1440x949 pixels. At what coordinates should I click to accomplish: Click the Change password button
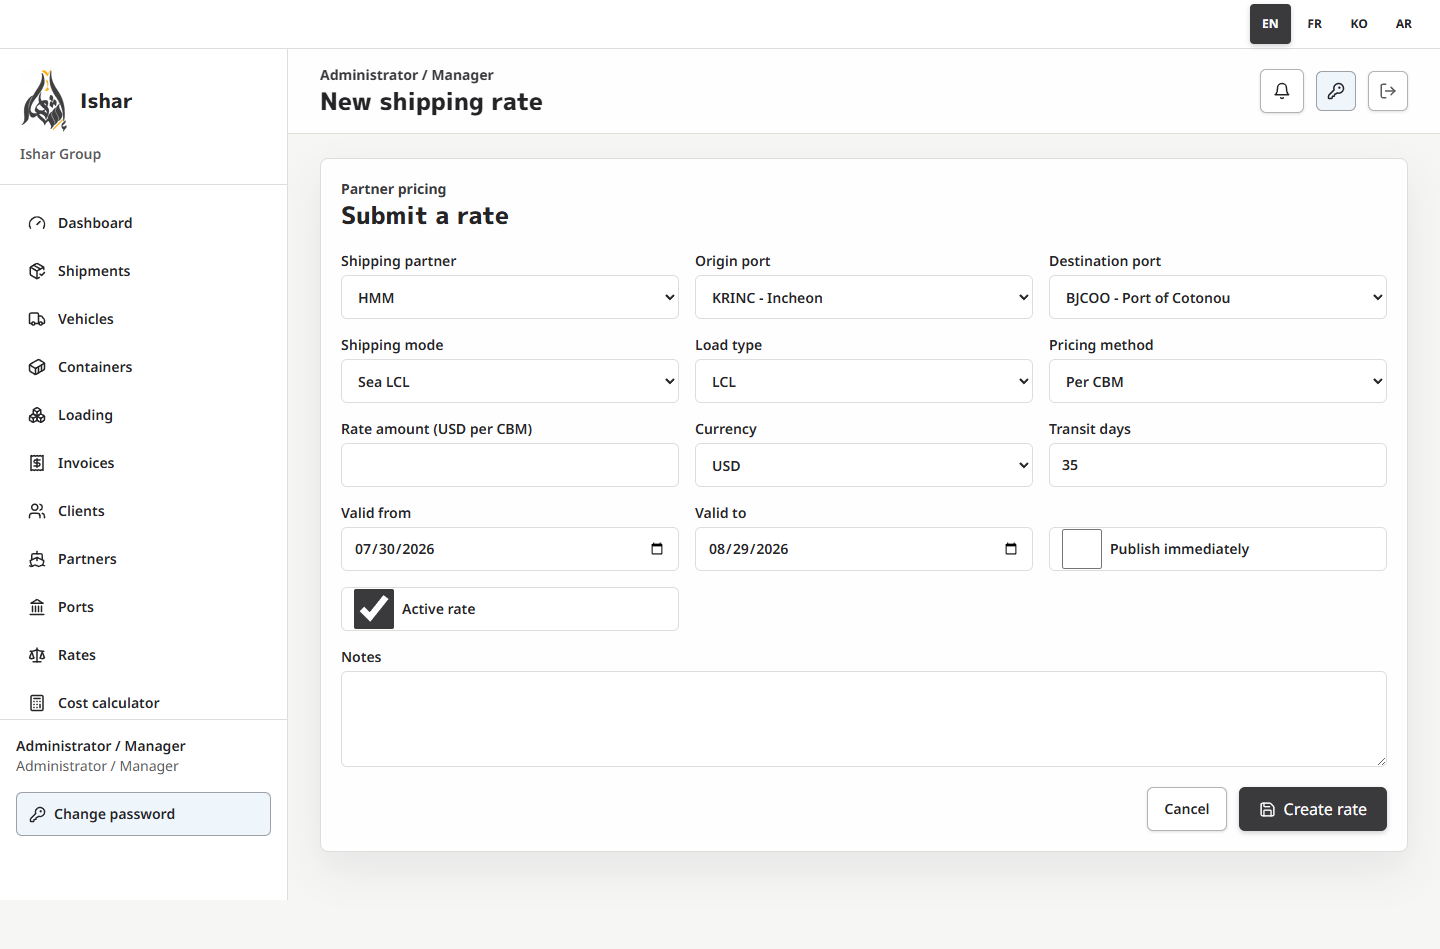point(144,814)
